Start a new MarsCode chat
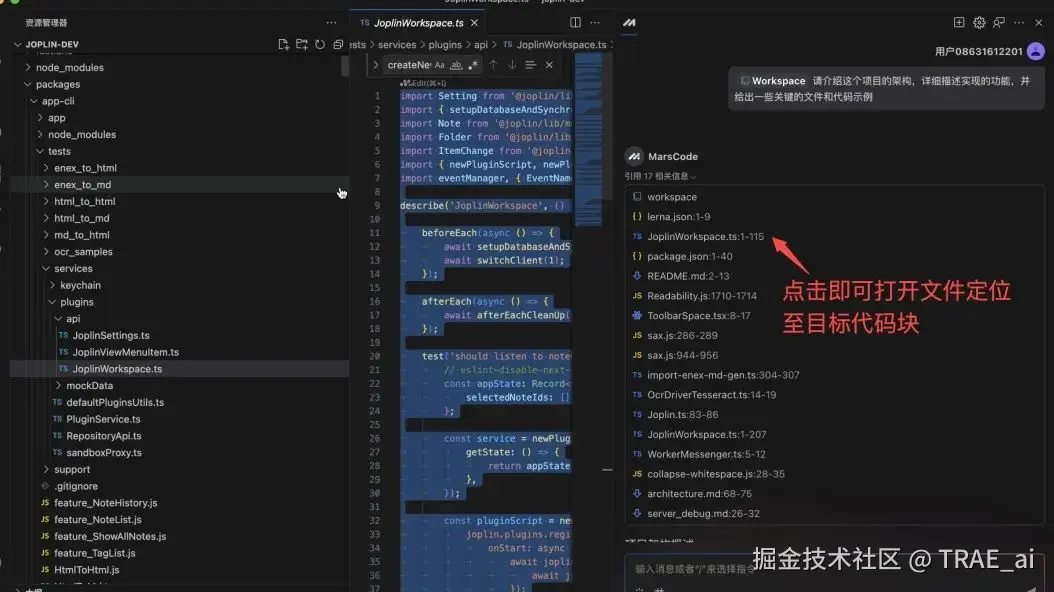Viewport: 1054px width, 592px height. [x=959, y=23]
